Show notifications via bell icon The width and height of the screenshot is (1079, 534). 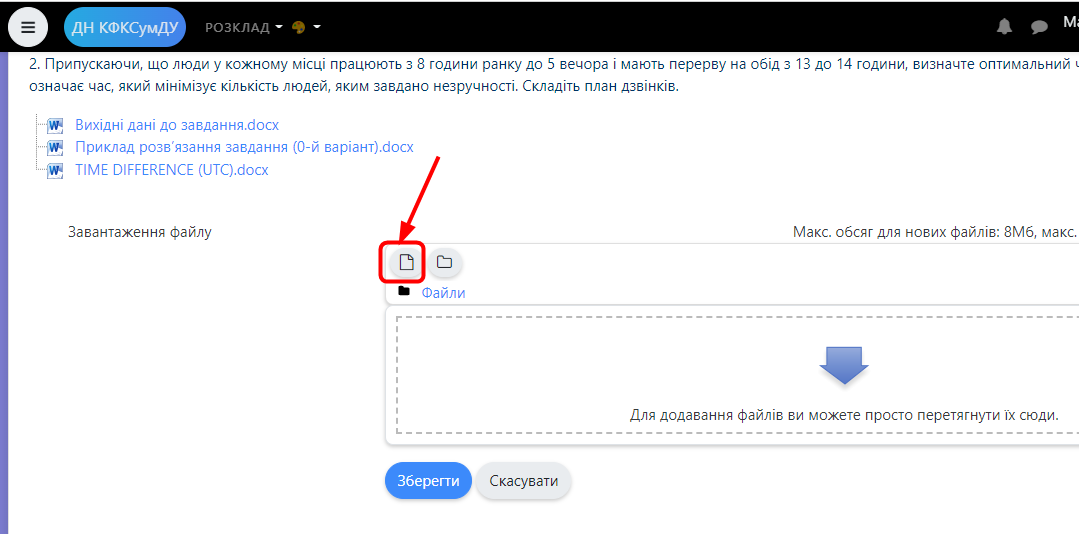tap(1004, 27)
